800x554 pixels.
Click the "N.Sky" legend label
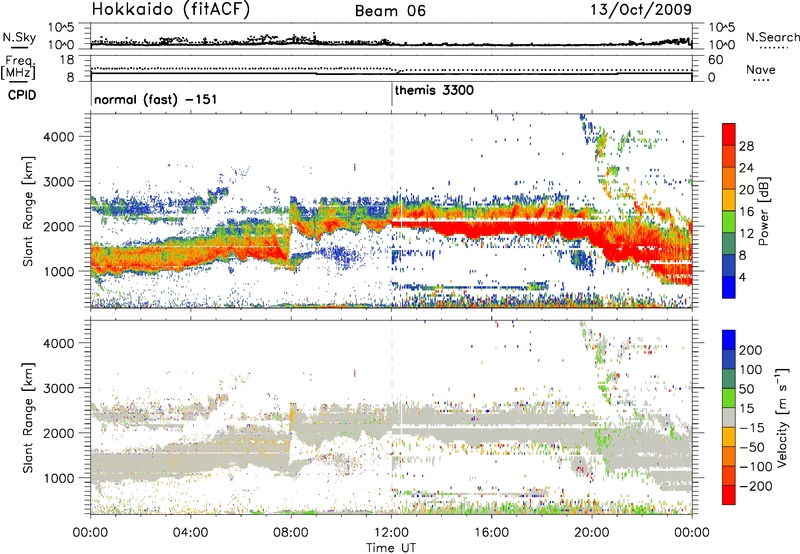[x=19, y=37]
